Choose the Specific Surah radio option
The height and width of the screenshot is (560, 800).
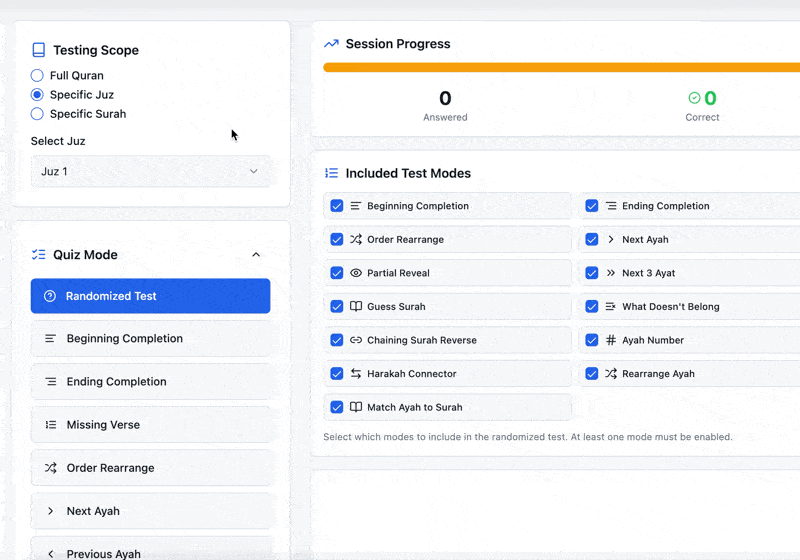(x=37, y=114)
